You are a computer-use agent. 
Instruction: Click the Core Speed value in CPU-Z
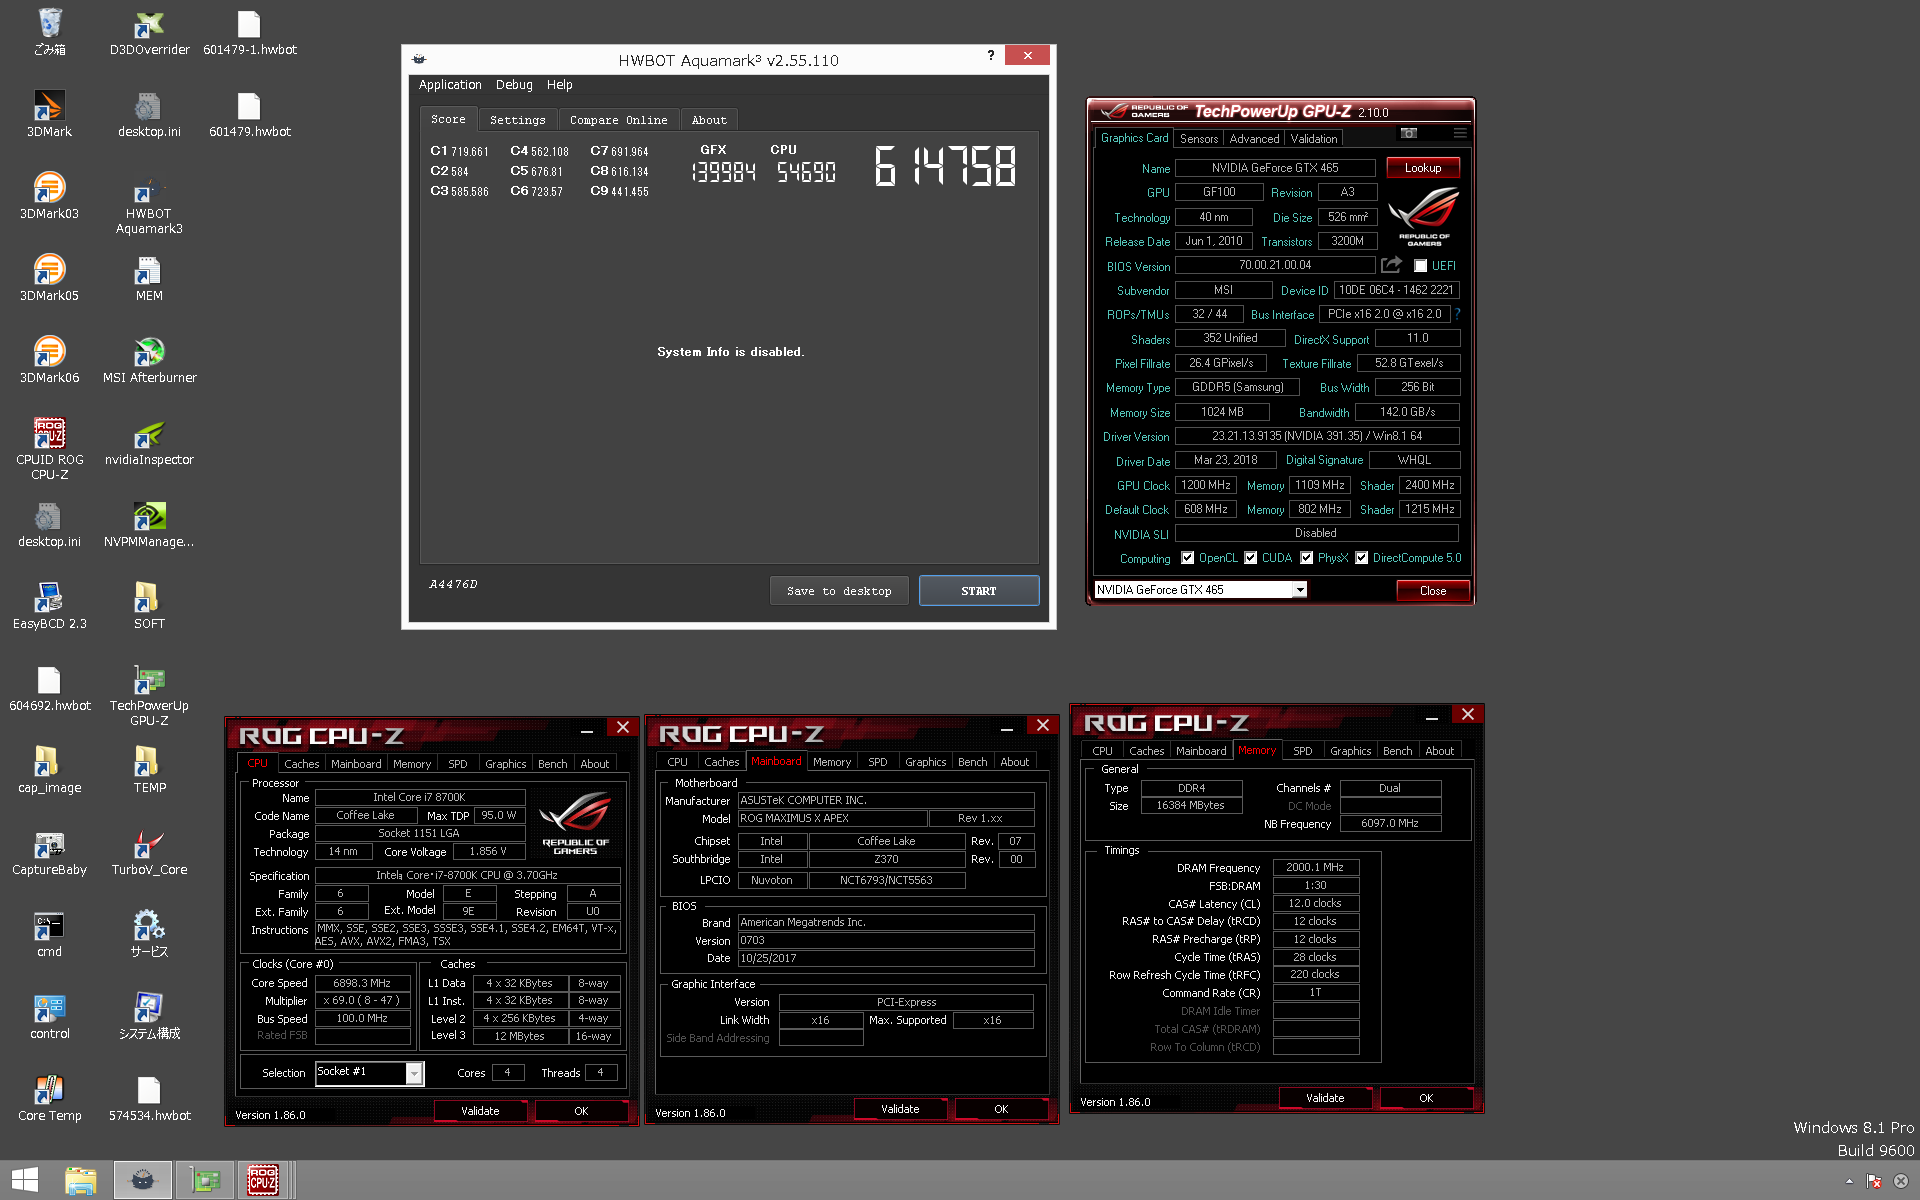click(362, 984)
